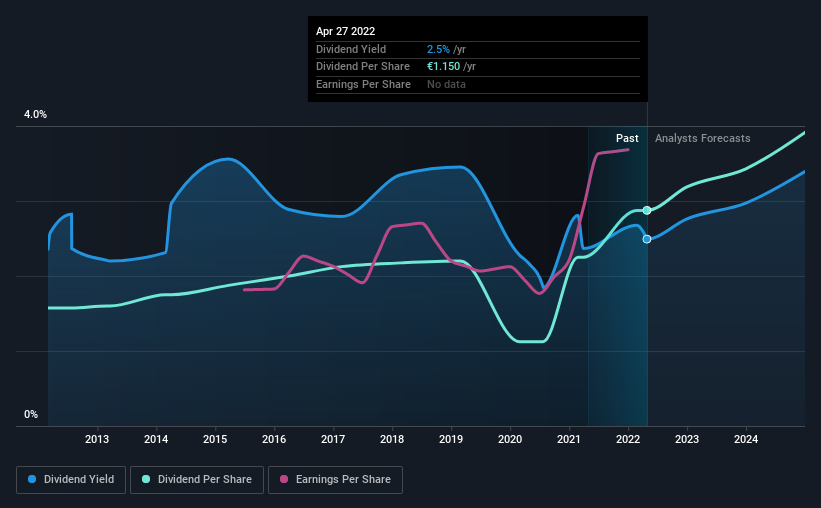The image size is (821, 508).
Task: Click the 2019 label on the x-axis
Action: 451,439
